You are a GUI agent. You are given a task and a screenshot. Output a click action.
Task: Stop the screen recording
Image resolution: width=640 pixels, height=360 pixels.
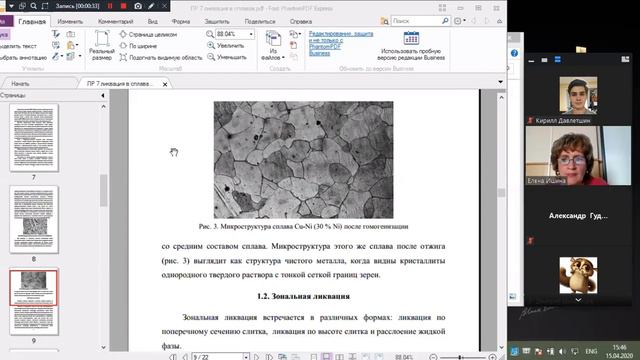tap(124, 6)
